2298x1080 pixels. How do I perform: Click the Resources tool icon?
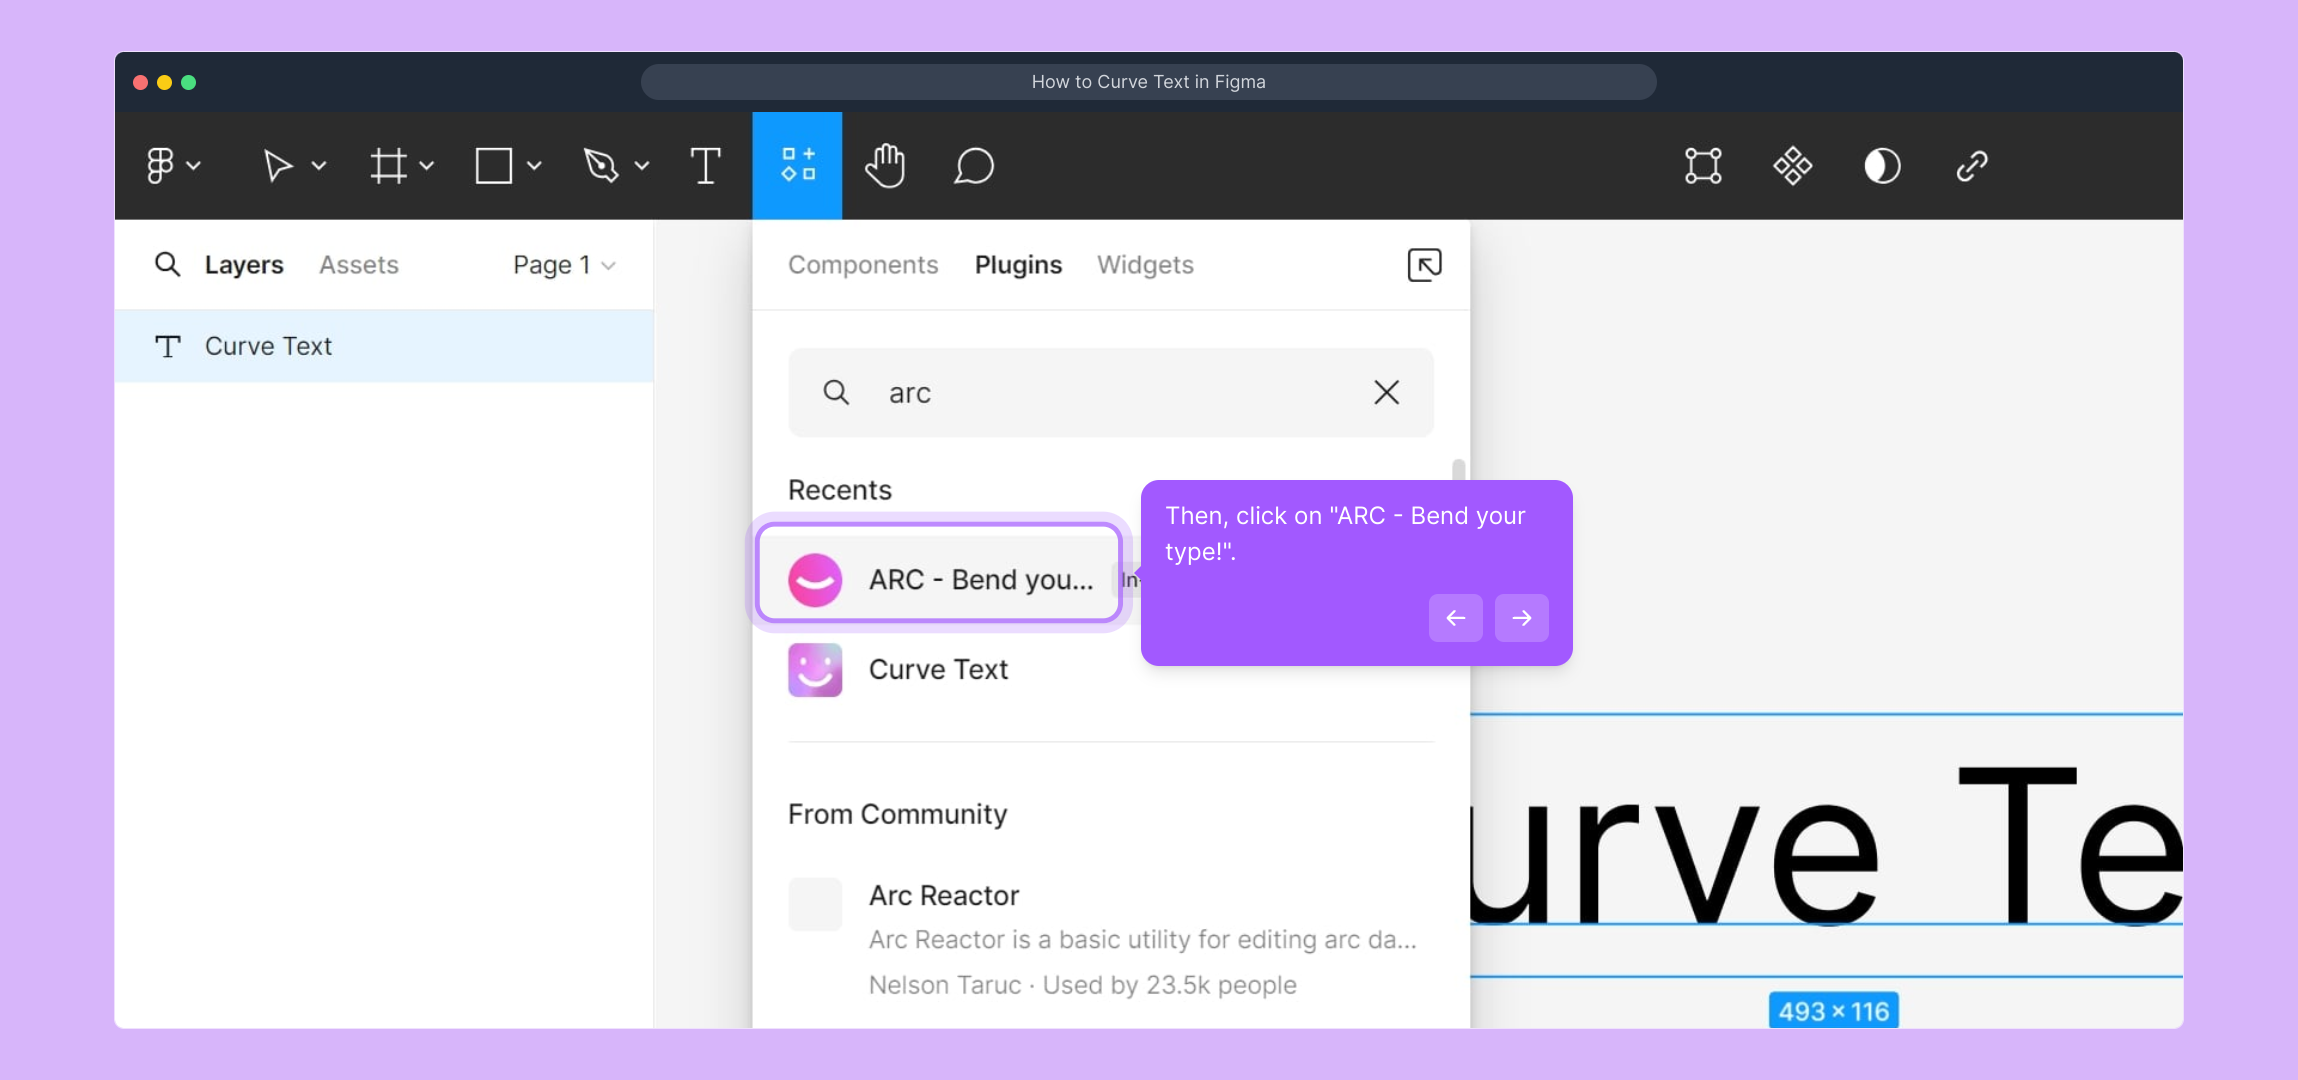797,165
